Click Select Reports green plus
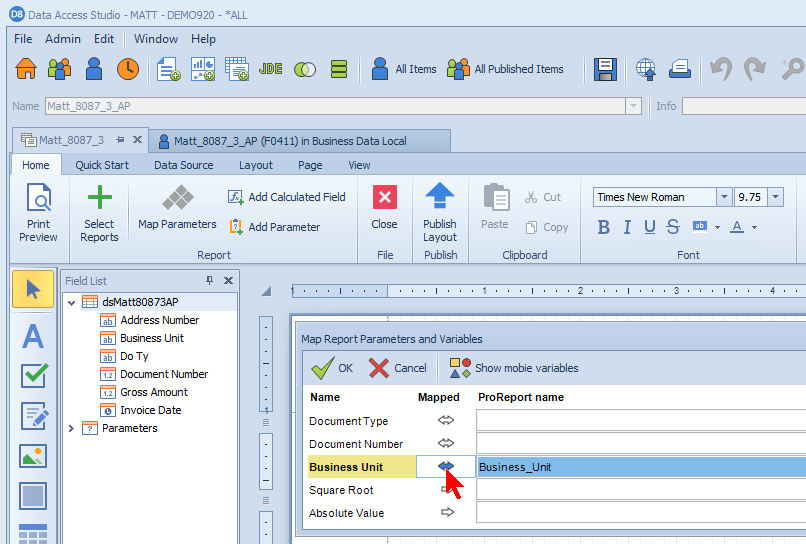 coord(99,213)
